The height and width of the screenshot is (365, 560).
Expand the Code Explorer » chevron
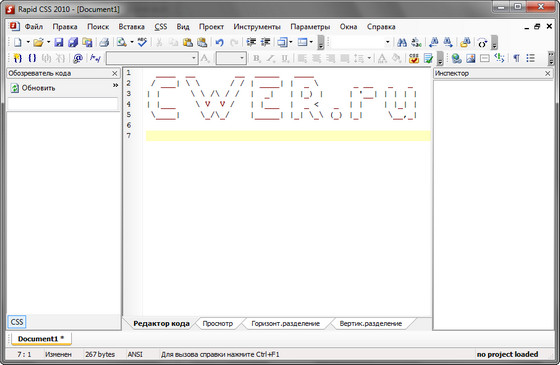(115, 85)
